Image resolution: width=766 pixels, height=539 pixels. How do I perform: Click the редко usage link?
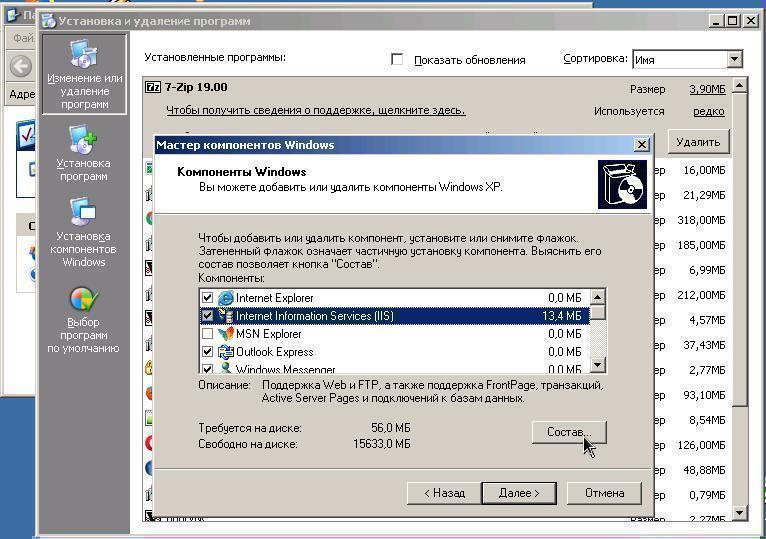[x=708, y=111]
